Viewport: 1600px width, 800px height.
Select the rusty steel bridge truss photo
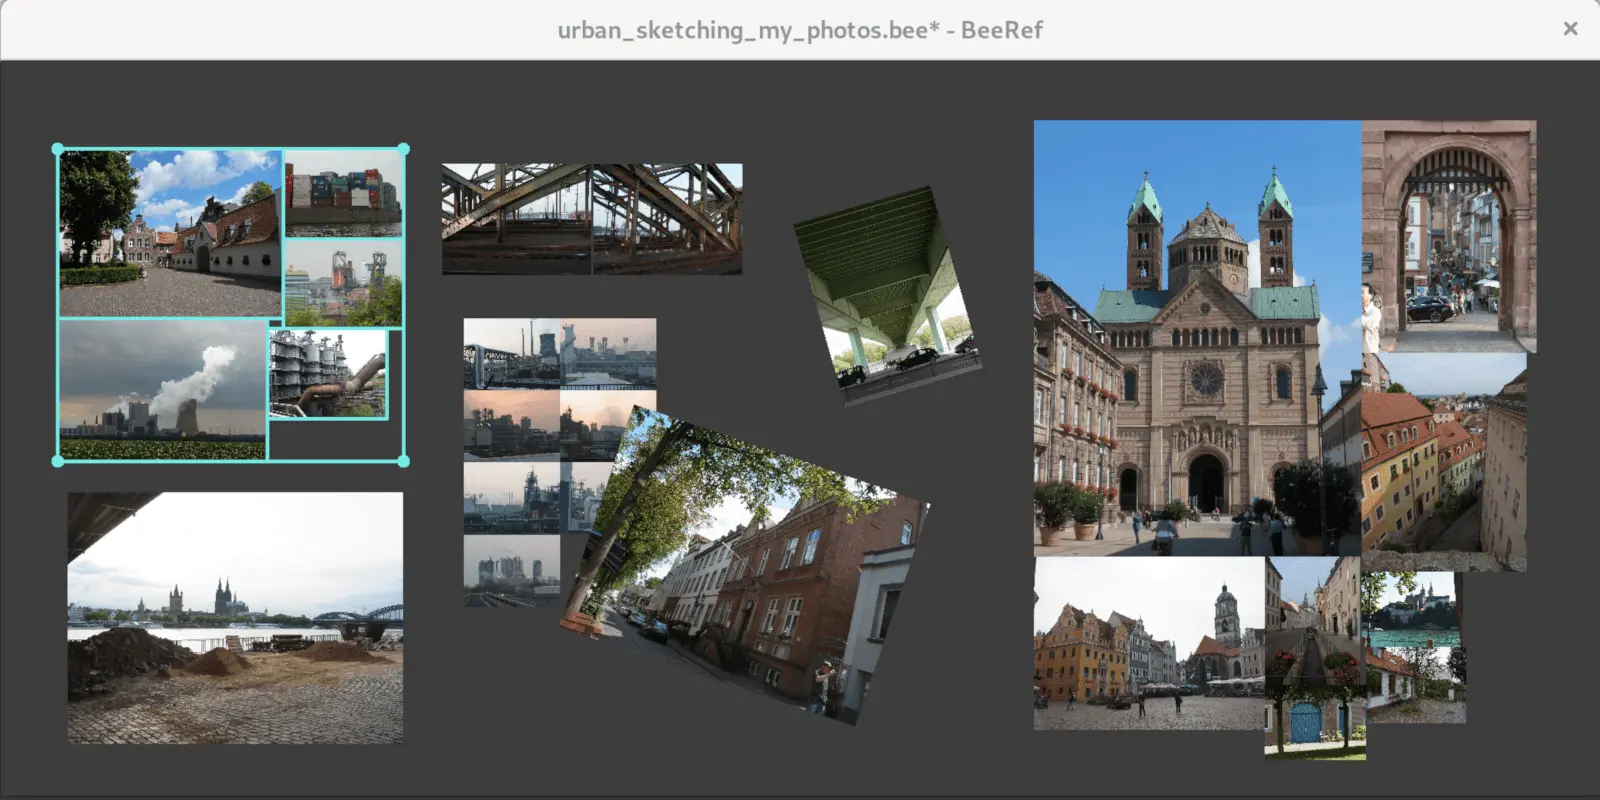[592, 219]
